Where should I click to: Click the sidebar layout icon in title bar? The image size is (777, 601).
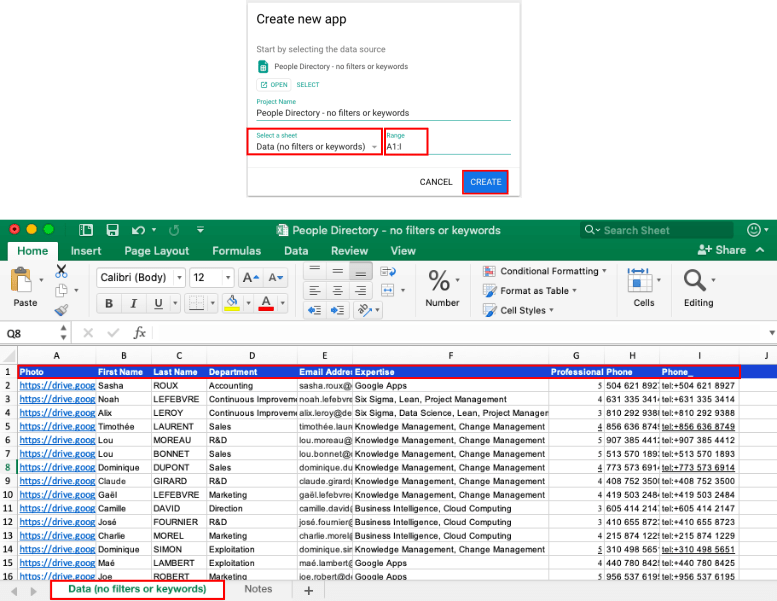tap(86, 230)
